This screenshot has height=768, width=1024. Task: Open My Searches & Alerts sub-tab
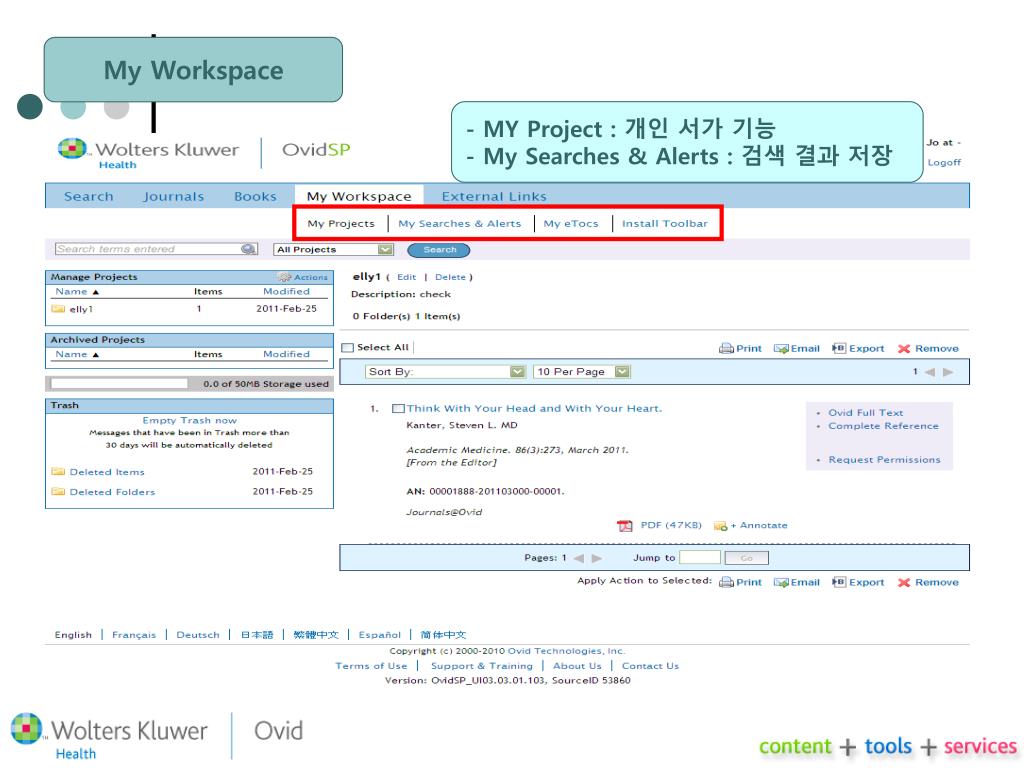point(460,223)
